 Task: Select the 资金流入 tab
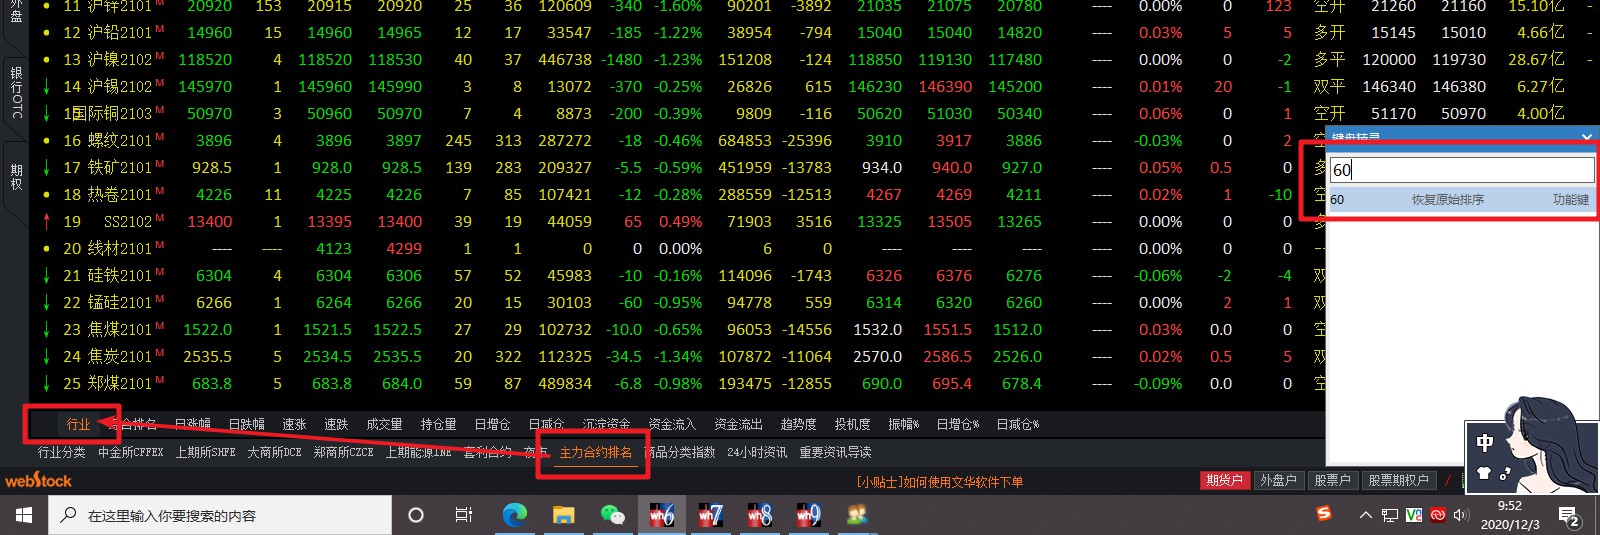pos(672,425)
